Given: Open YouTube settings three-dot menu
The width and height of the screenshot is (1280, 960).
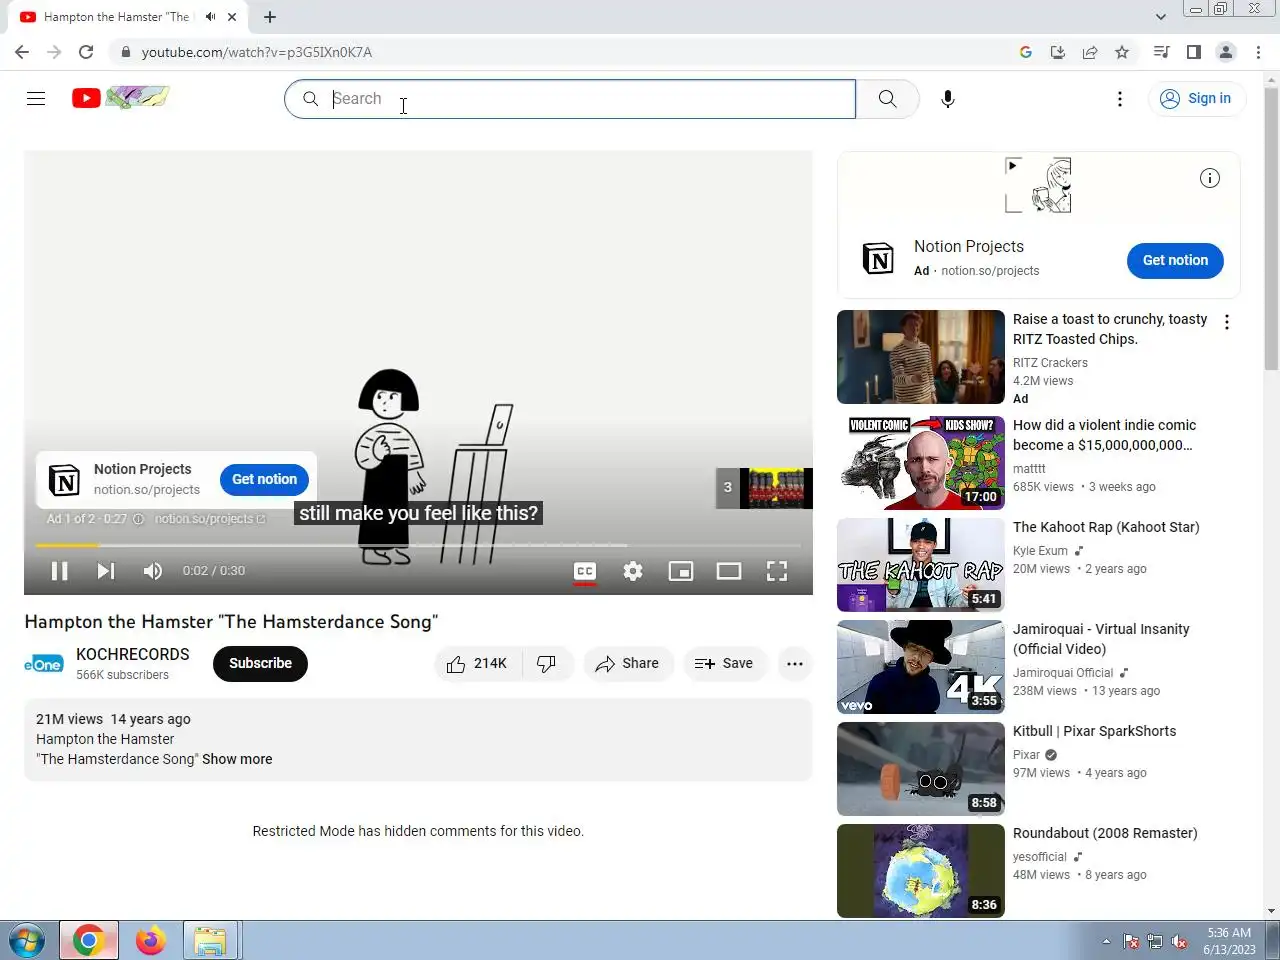Looking at the screenshot, I should tap(1120, 98).
